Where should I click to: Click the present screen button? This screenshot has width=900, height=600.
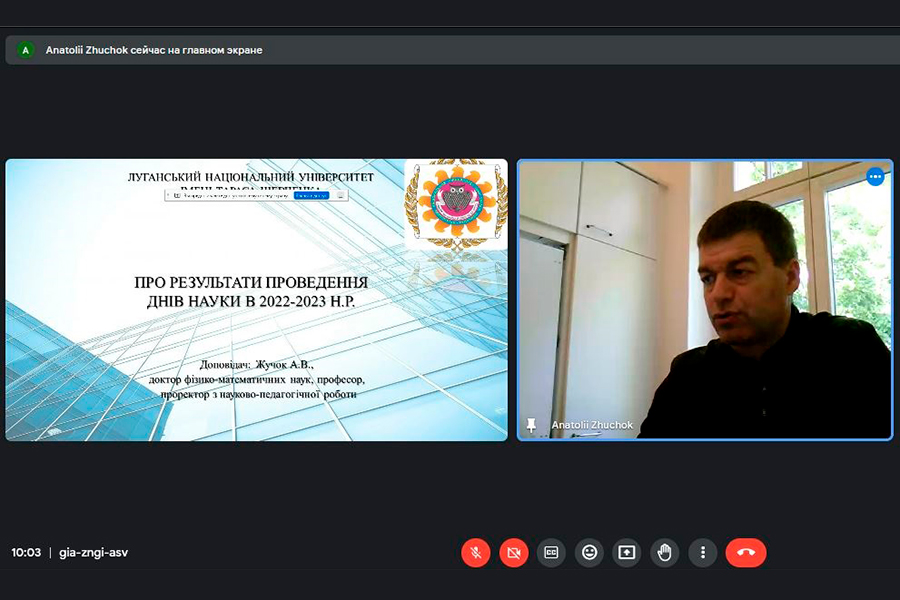[627, 553]
